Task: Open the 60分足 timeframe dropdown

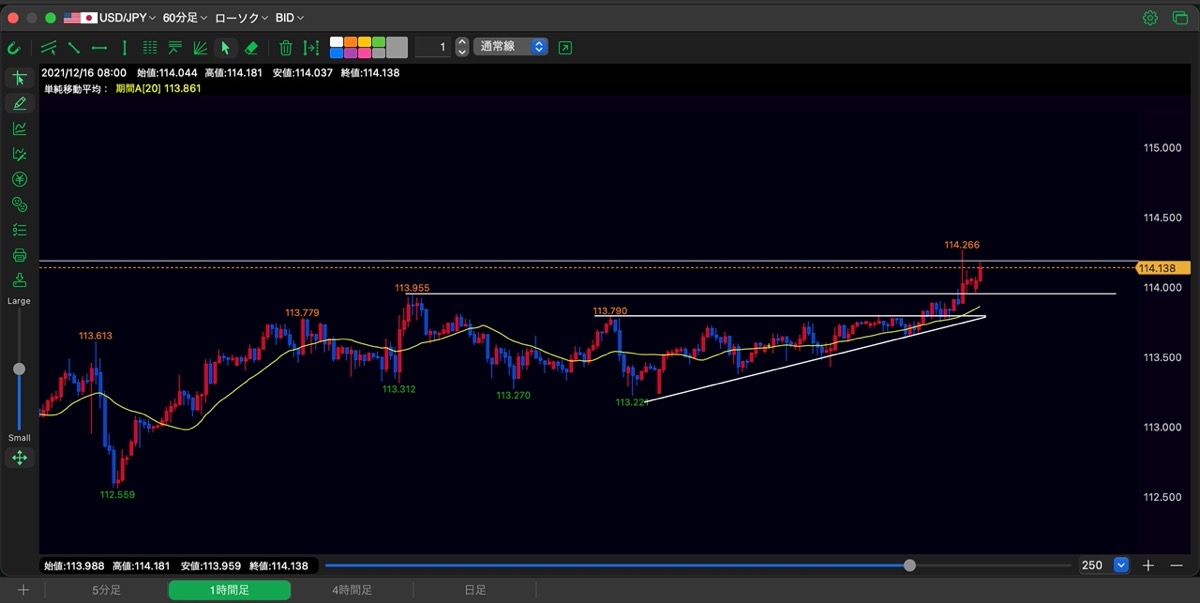Action: pyautogui.click(x=185, y=18)
